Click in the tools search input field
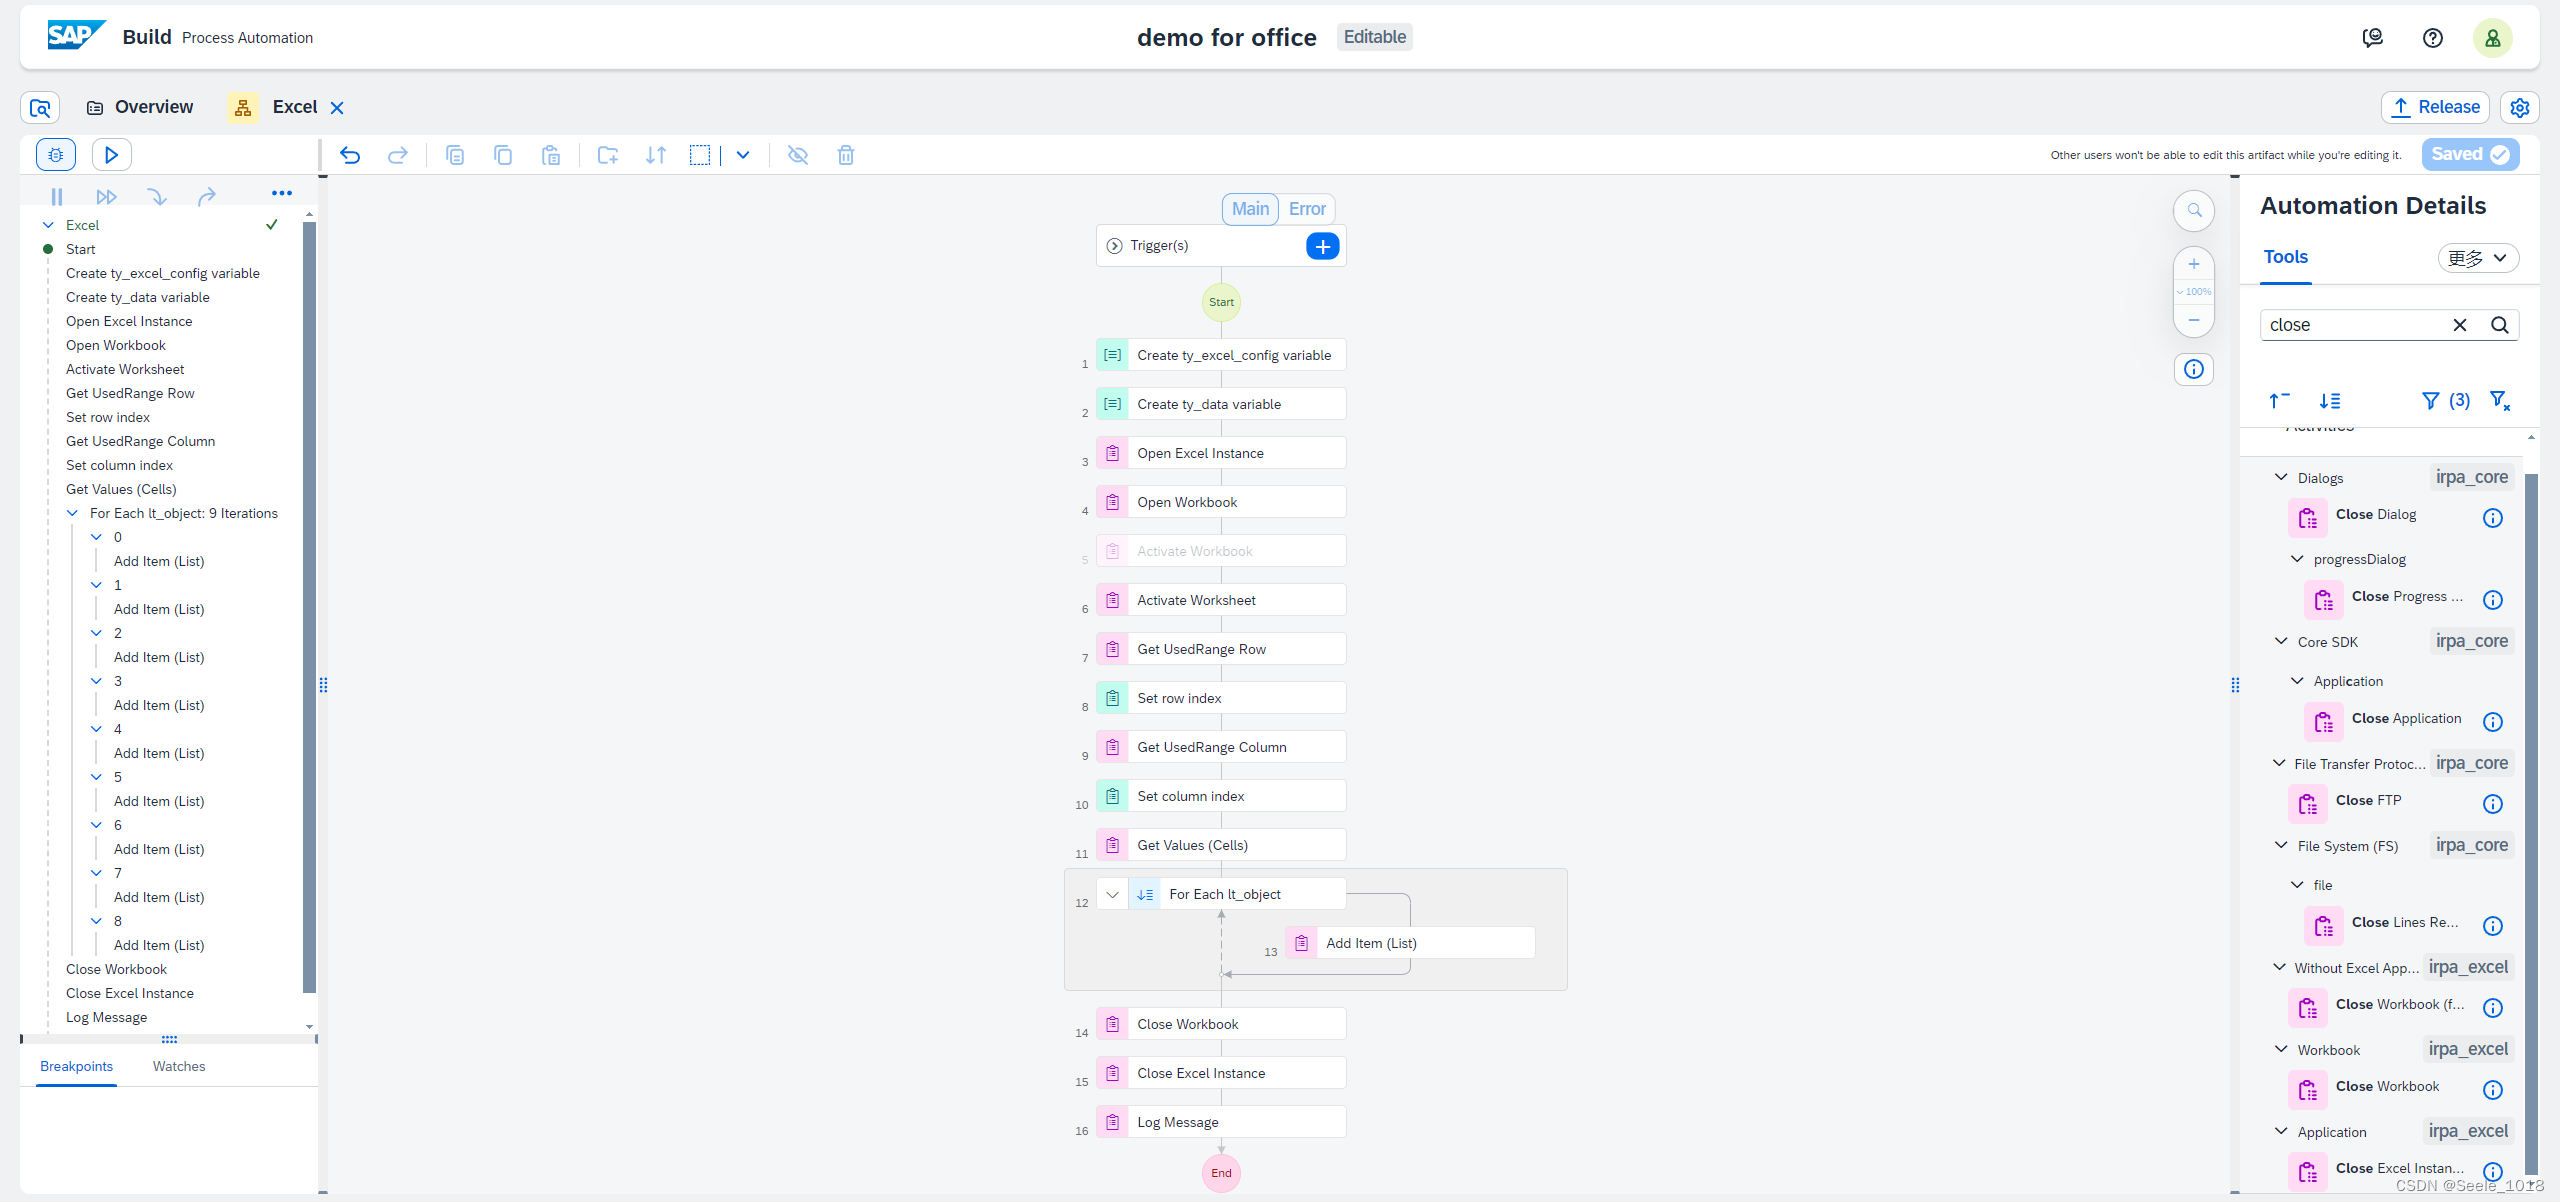The height and width of the screenshot is (1202, 2560). [2354, 325]
